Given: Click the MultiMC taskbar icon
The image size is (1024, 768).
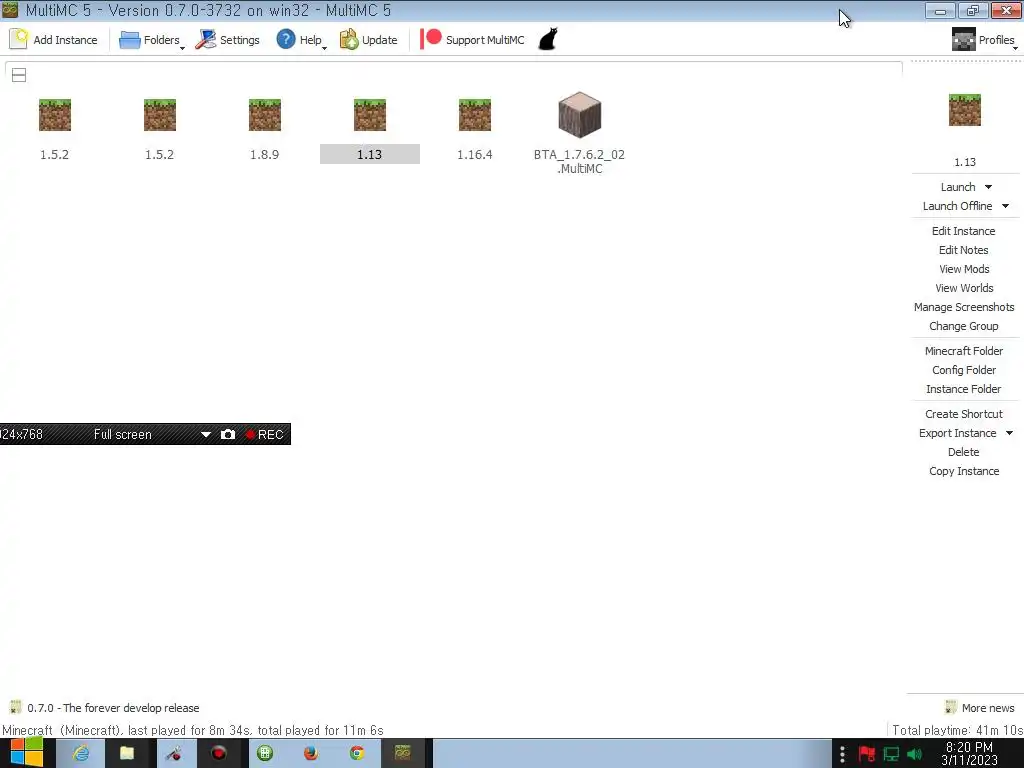Looking at the screenshot, I should (403, 753).
